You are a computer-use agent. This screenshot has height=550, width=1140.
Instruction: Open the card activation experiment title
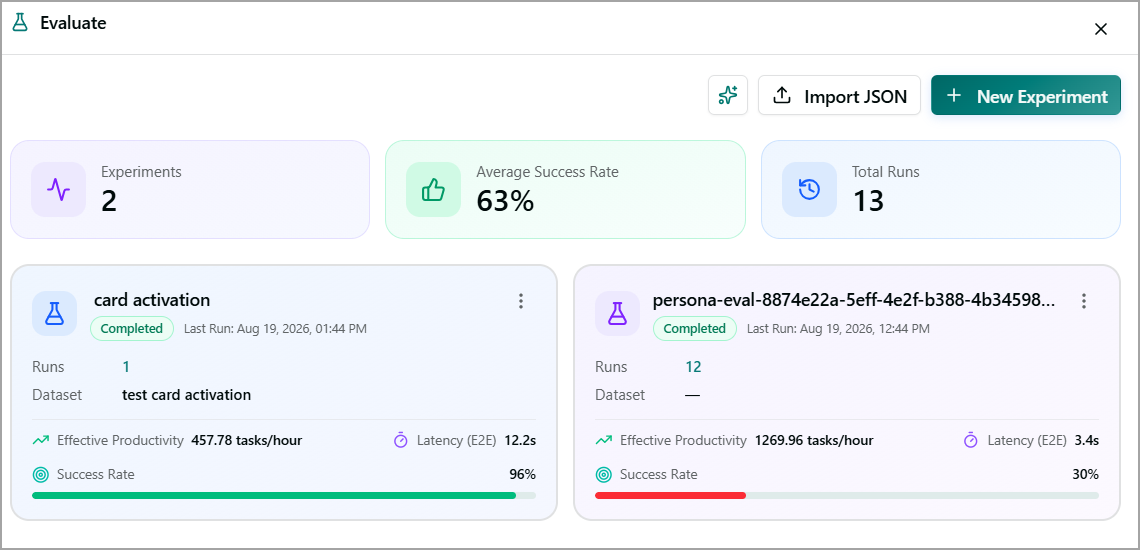[152, 300]
